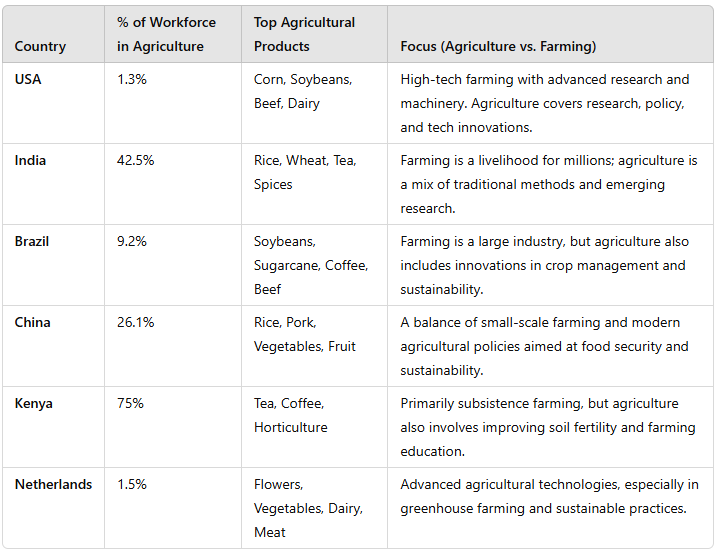
Task: Click the Focus (Agriculture vs. Farming) header
Action: [x=498, y=46]
